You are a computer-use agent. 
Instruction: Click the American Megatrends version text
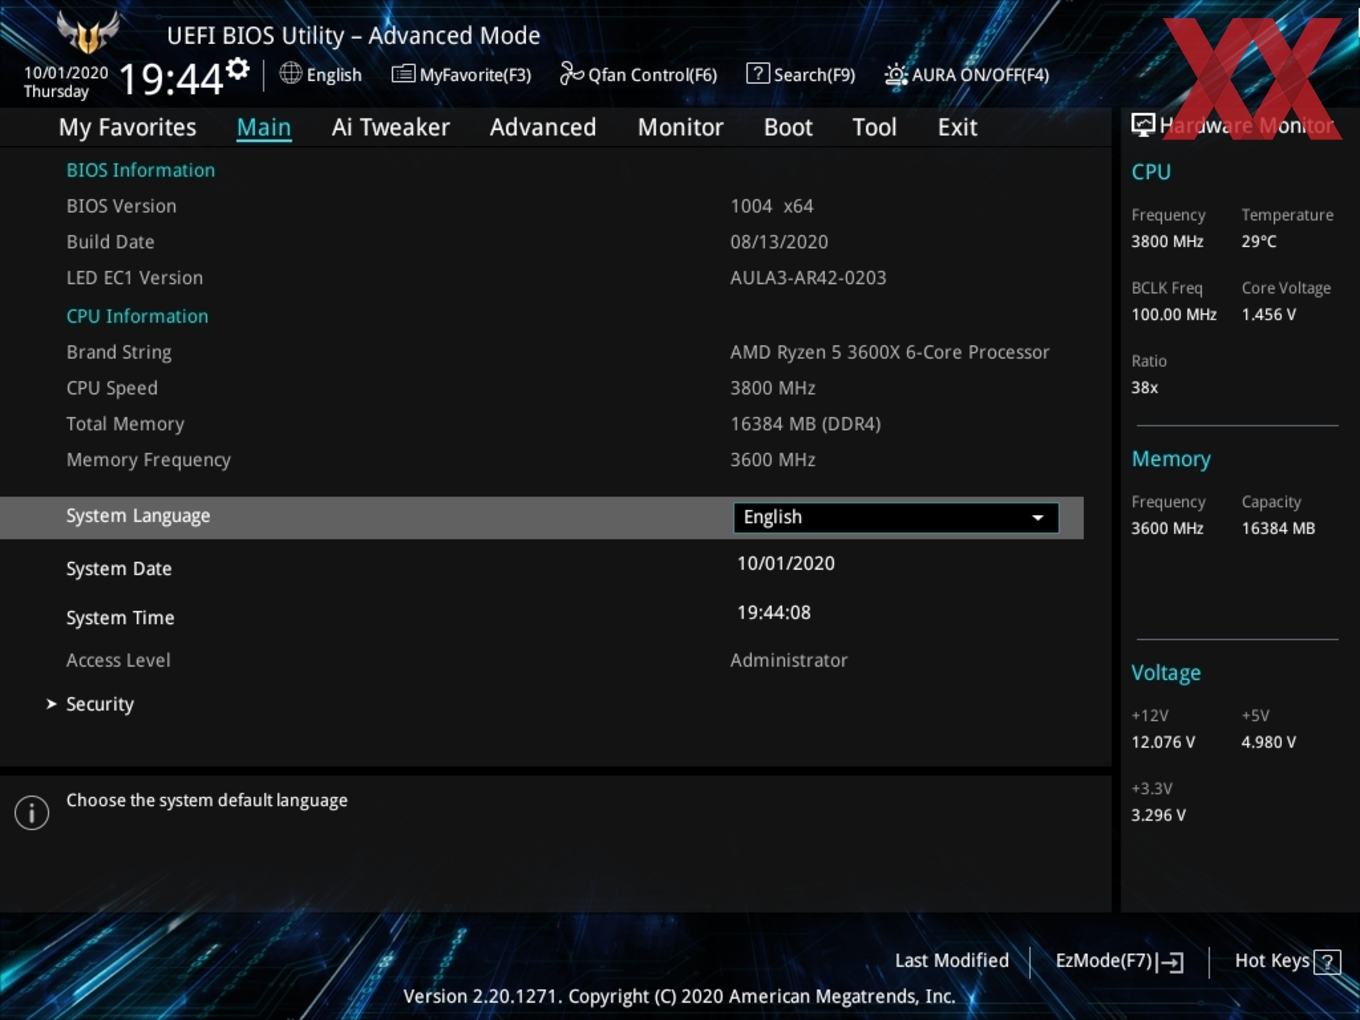point(679,996)
